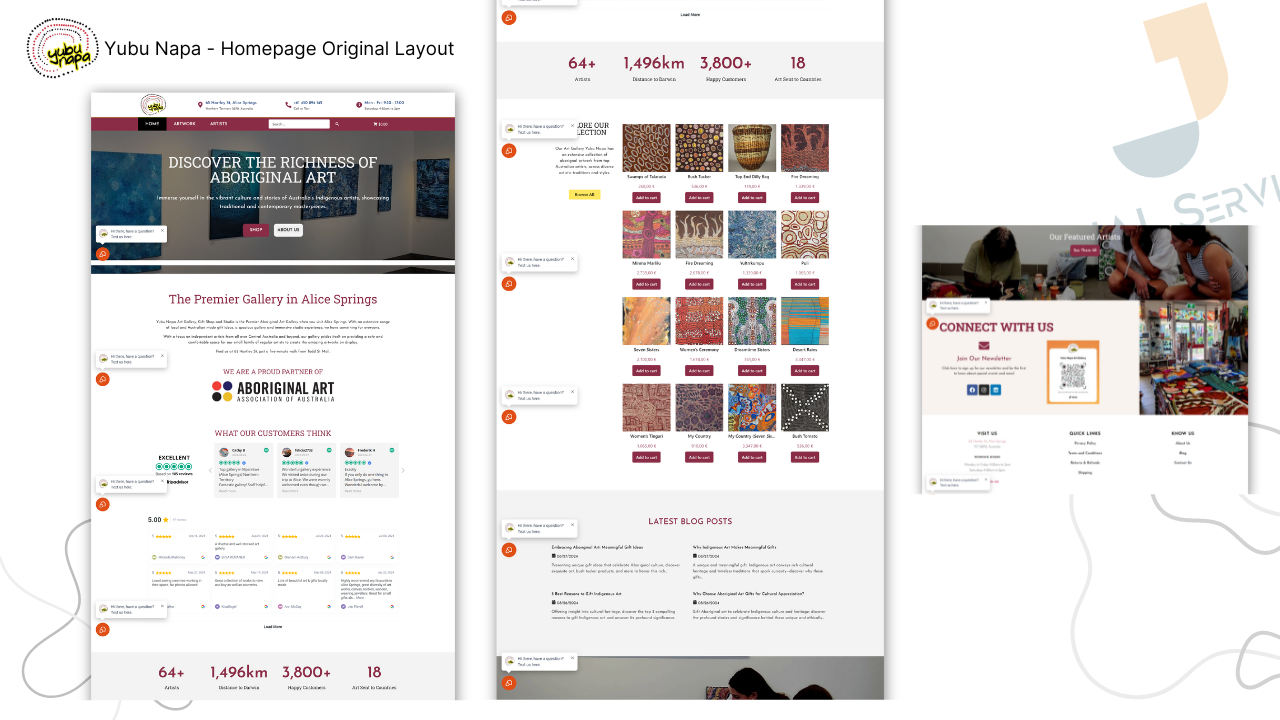The height and width of the screenshot is (720, 1280).
Task: Add Women's Ceremony to cart
Action: point(699,371)
